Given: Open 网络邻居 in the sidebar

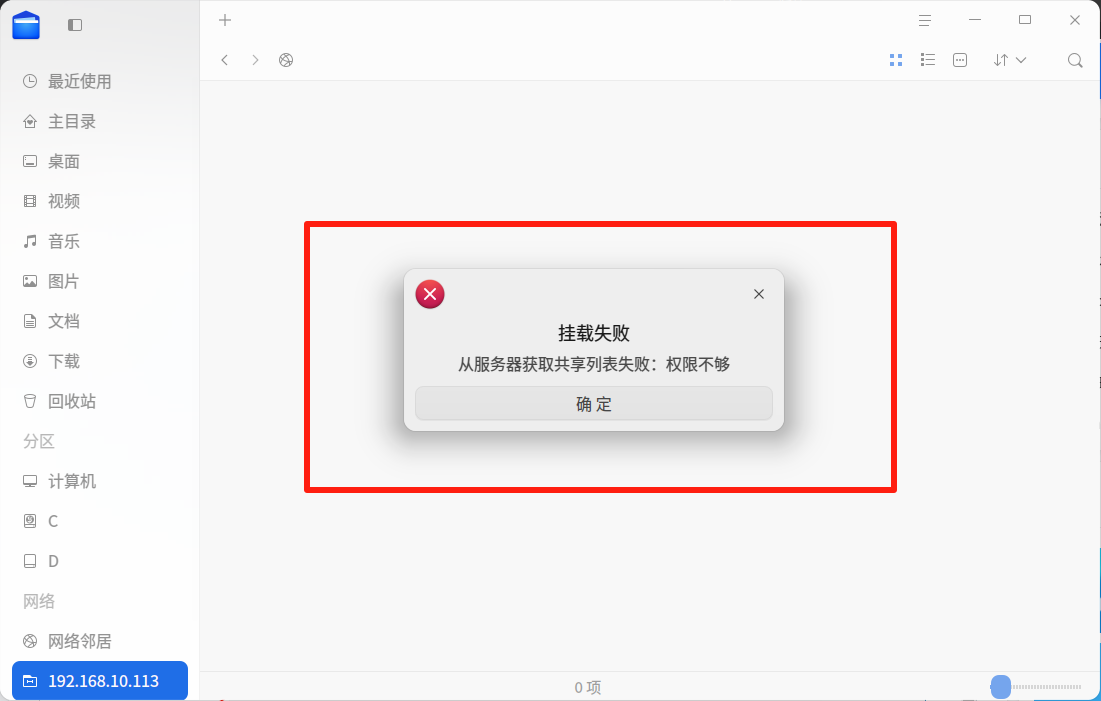Looking at the screenshot, I should click(x=100, y=642).
